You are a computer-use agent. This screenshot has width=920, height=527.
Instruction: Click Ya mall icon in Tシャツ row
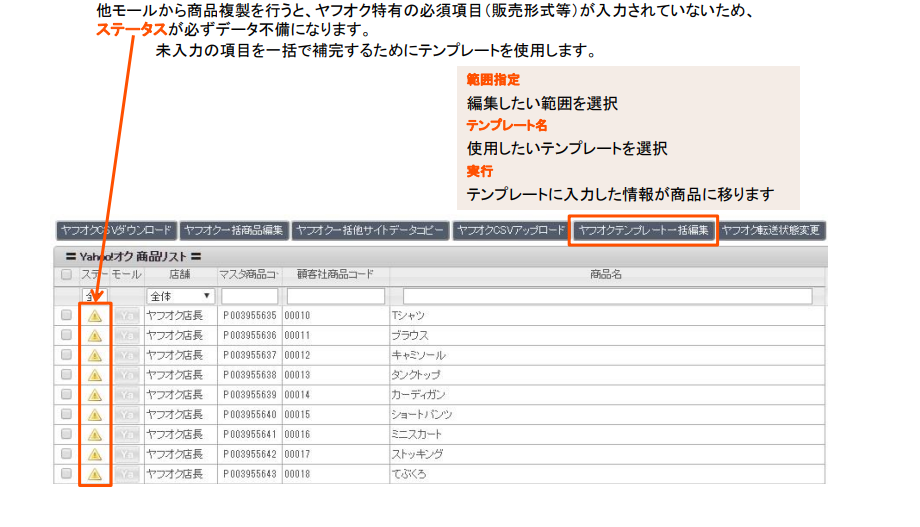[127, 316]
